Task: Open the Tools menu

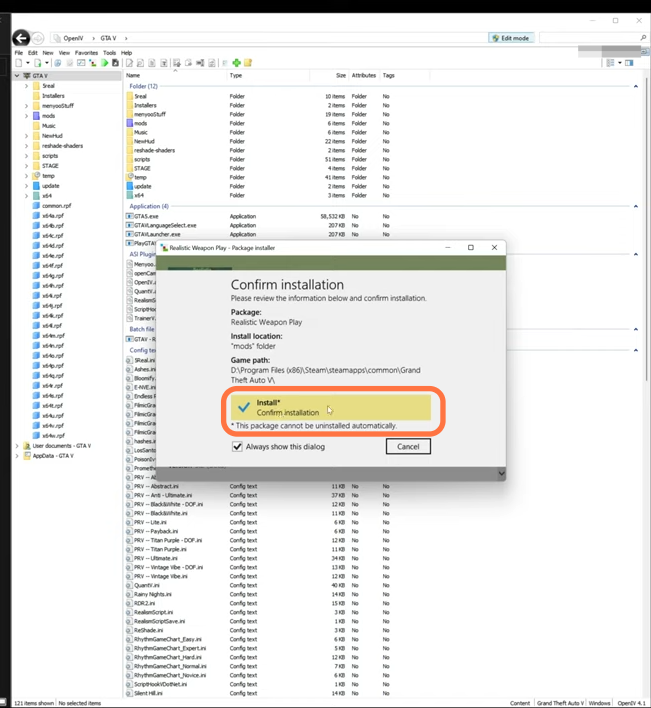Action: pos(109,53)
